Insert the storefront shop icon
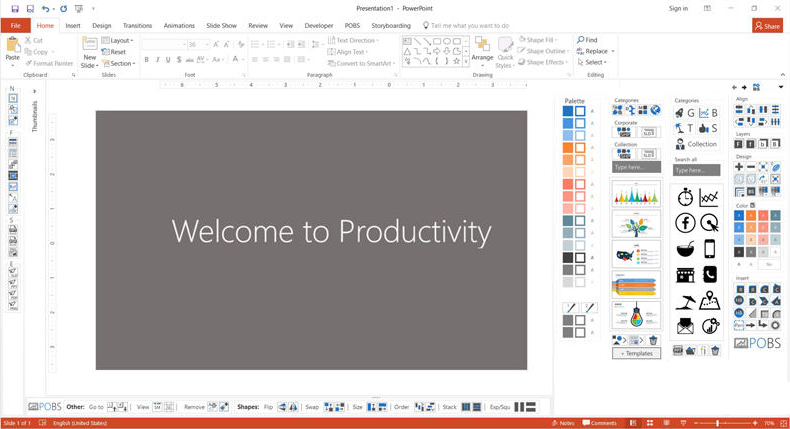This screenshot has width=790, height=429. 685,275
